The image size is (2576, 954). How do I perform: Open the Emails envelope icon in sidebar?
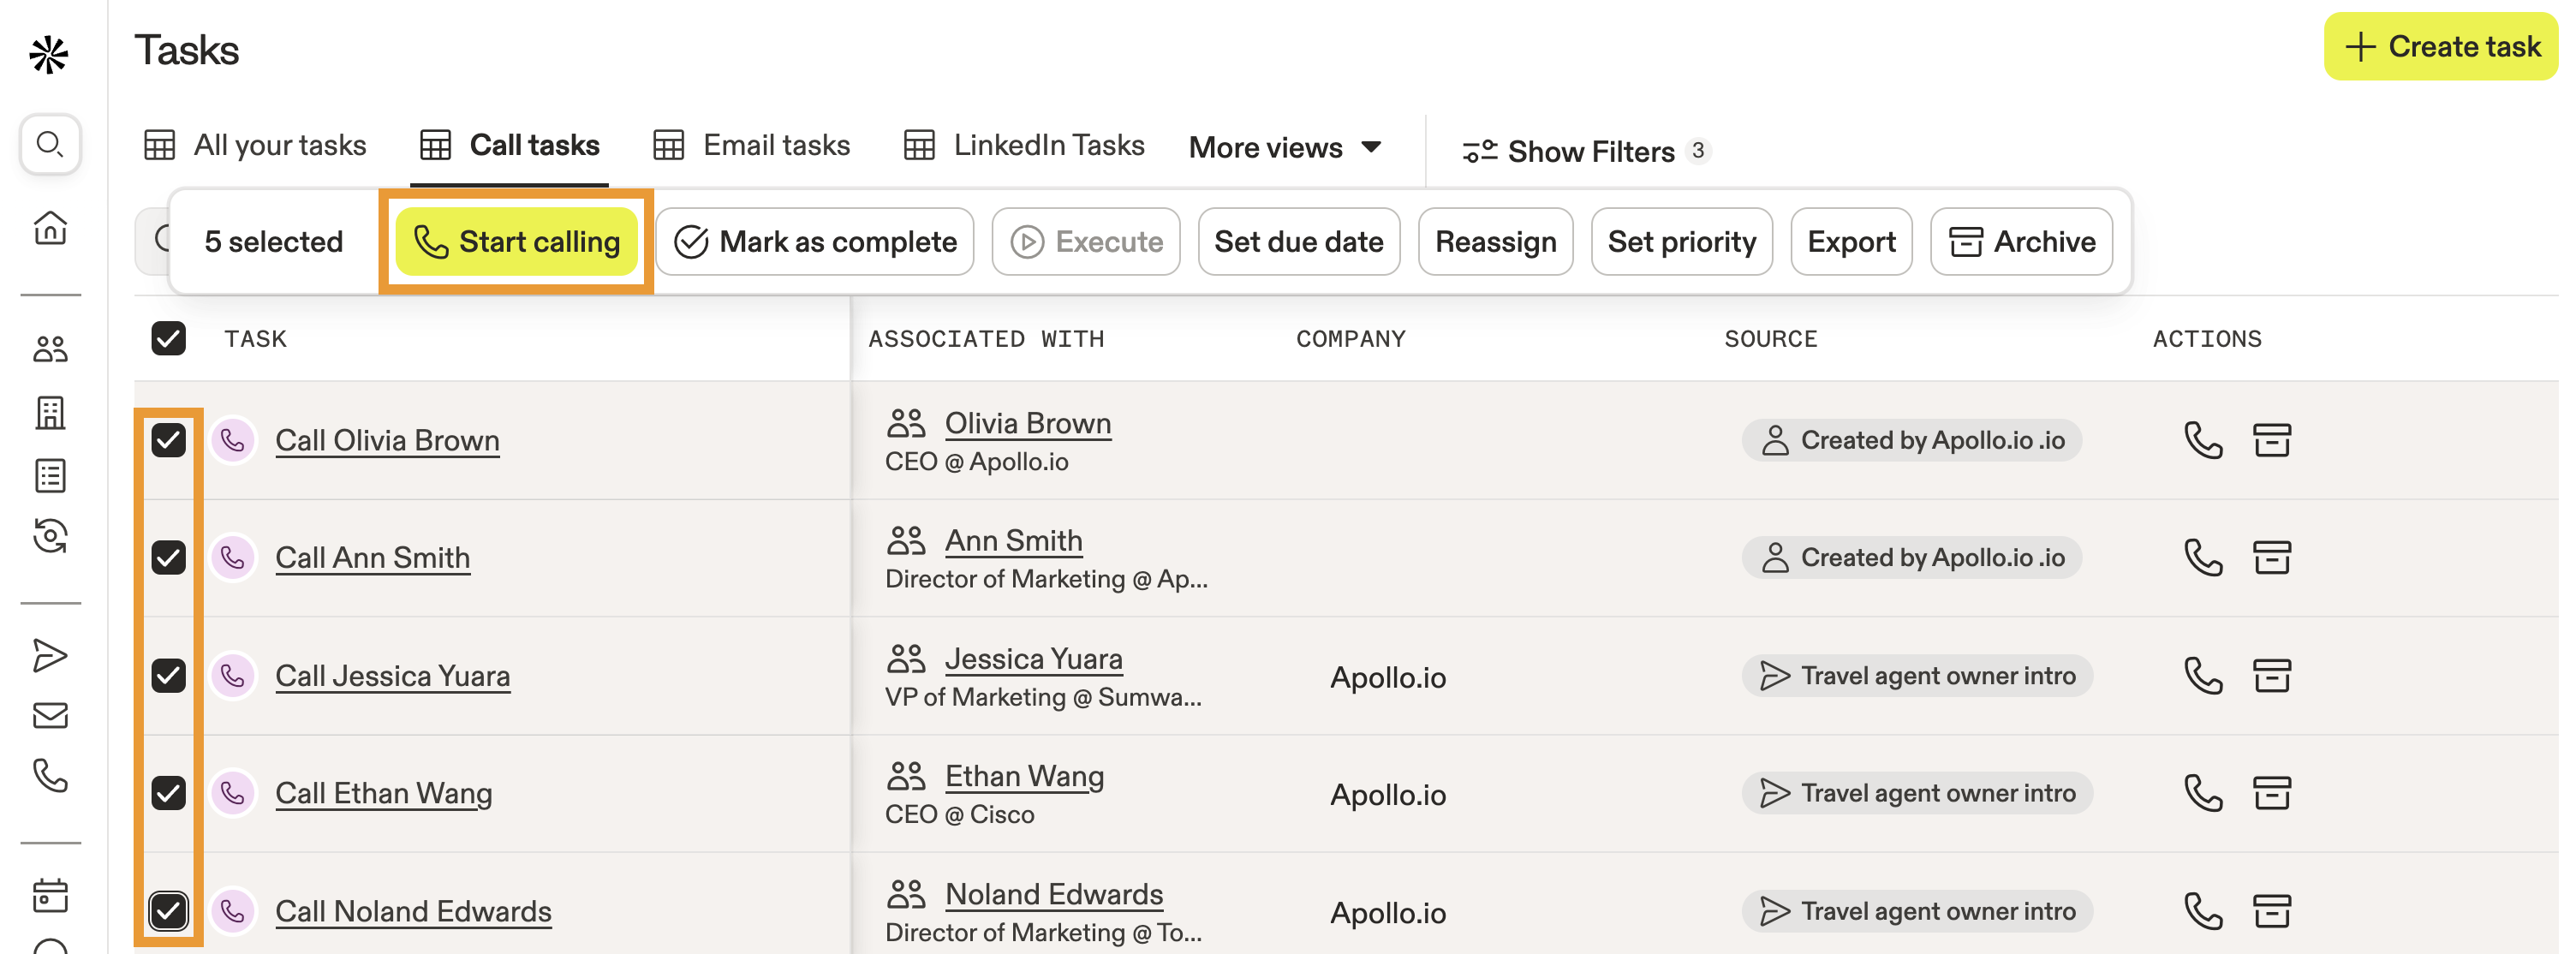pyautogui.click(x=50, y=716)
